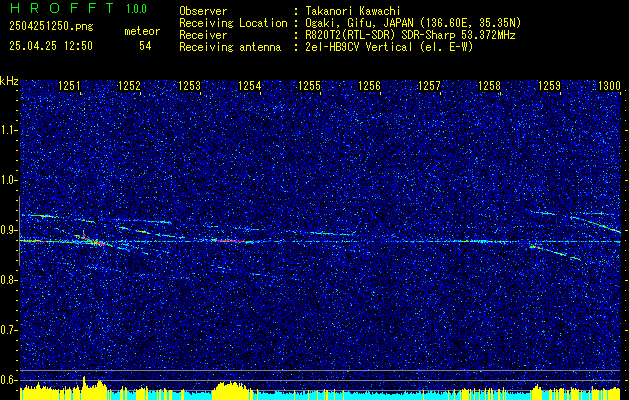Click the descending echo trail below 1259
This screenshot has height=400, width=629.
coord(554,253)
